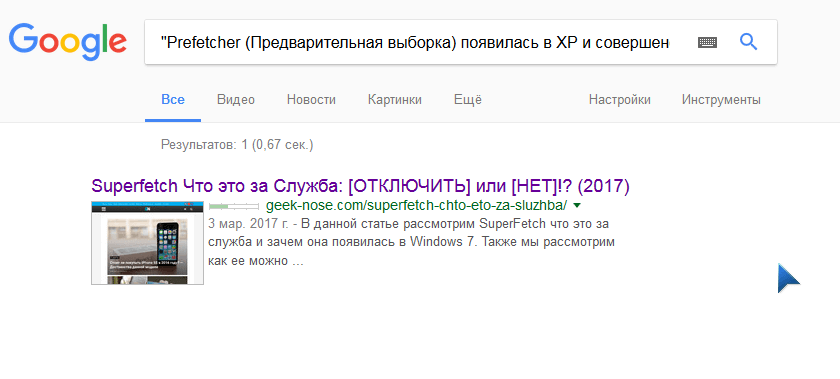
Task: Click the snippet date 3 мар. 2017 г.
Action: click(x=248, y=224)
